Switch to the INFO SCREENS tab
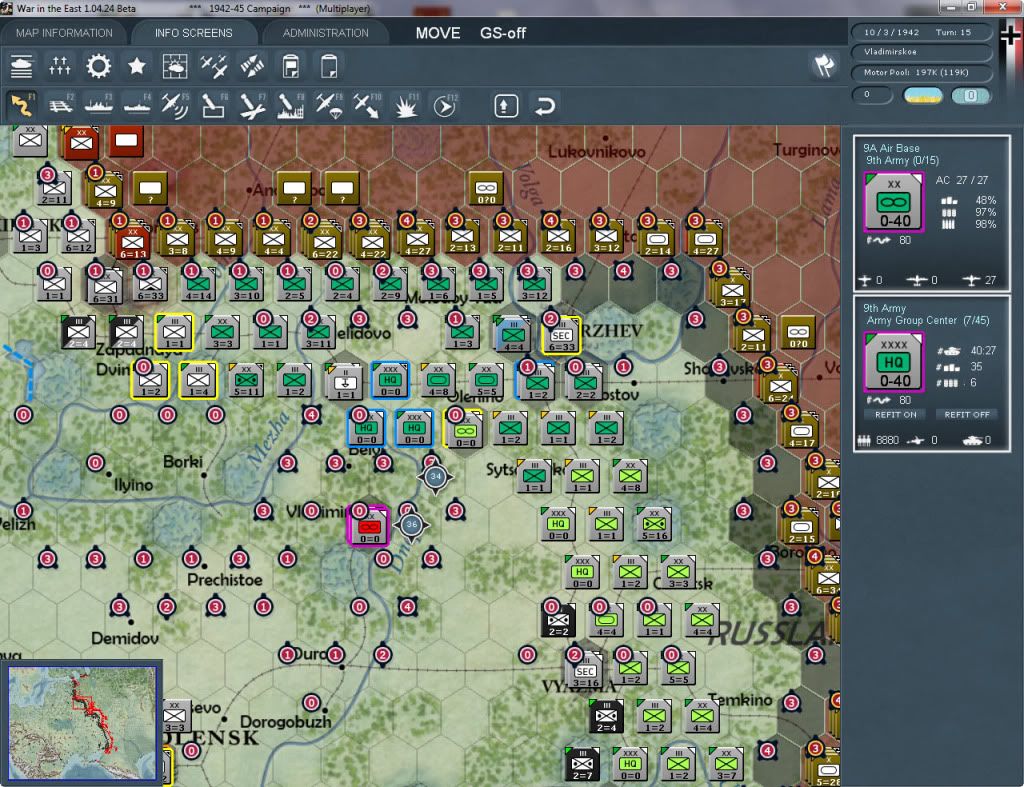 click(x=193, y=33)
